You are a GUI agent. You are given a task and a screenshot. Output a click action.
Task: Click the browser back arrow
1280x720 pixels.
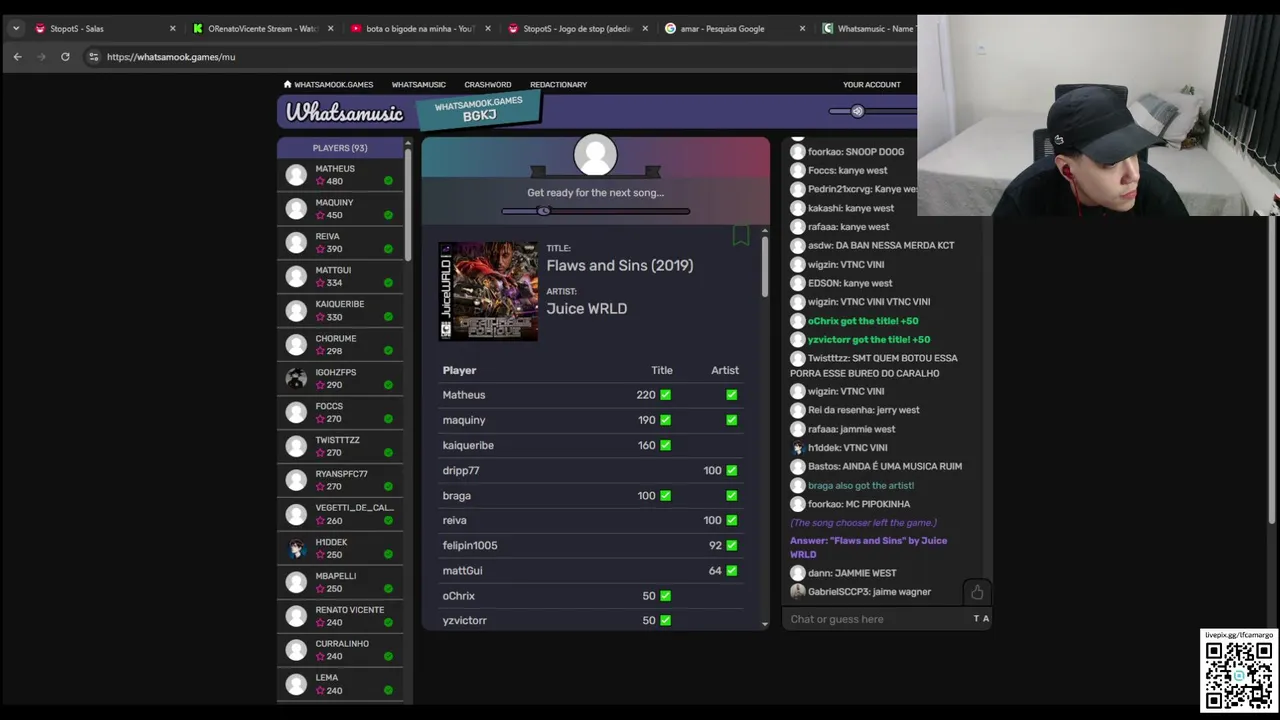coord(17,57)
